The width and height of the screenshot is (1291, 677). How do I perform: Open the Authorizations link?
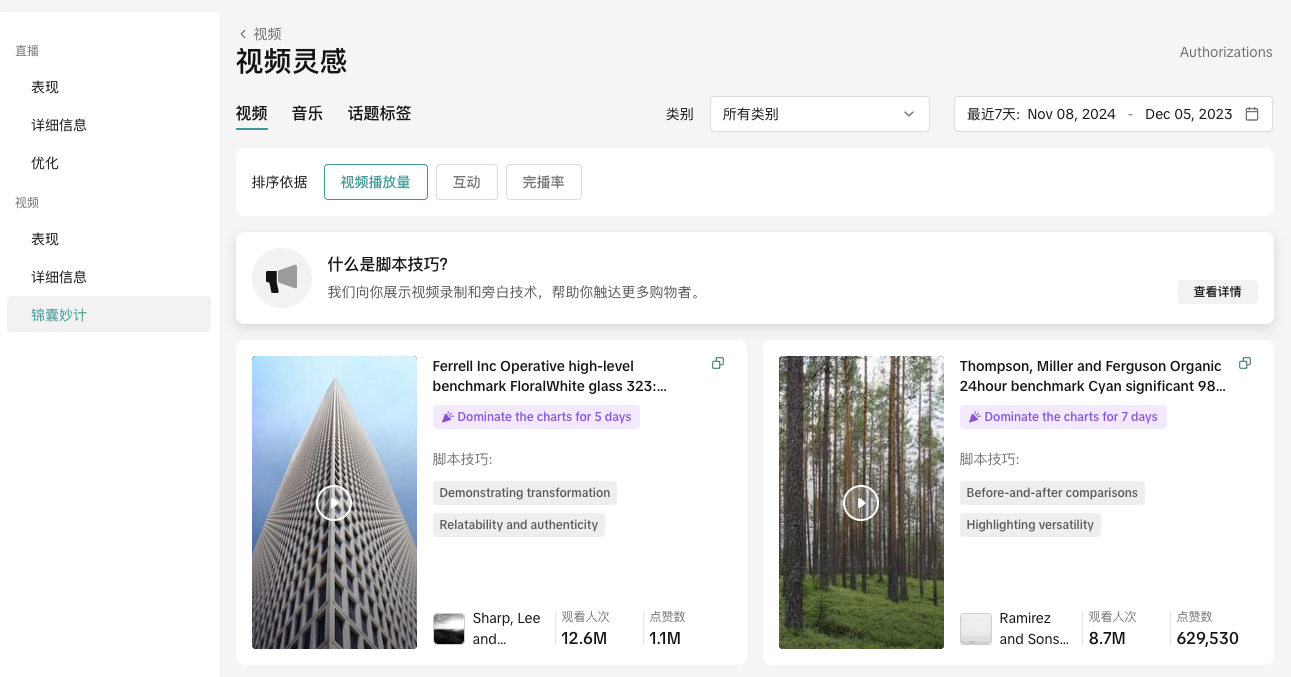(x=1225, y=52)
